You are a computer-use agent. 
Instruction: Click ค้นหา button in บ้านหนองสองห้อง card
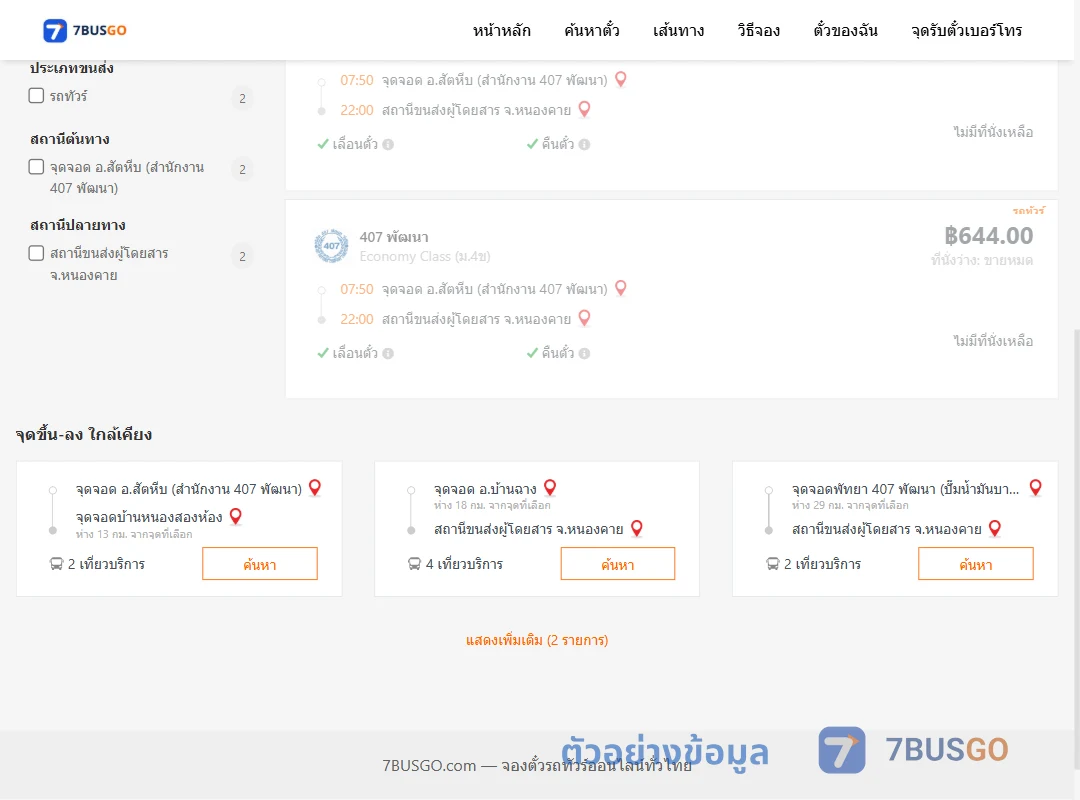[260, 564]
